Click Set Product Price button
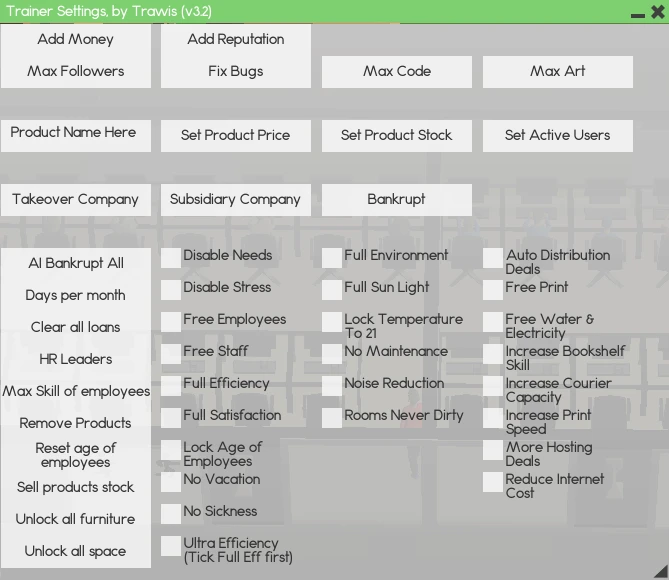The height and width of the screenshot is (580, 669). pyautogui.click(x=236, y=135)
